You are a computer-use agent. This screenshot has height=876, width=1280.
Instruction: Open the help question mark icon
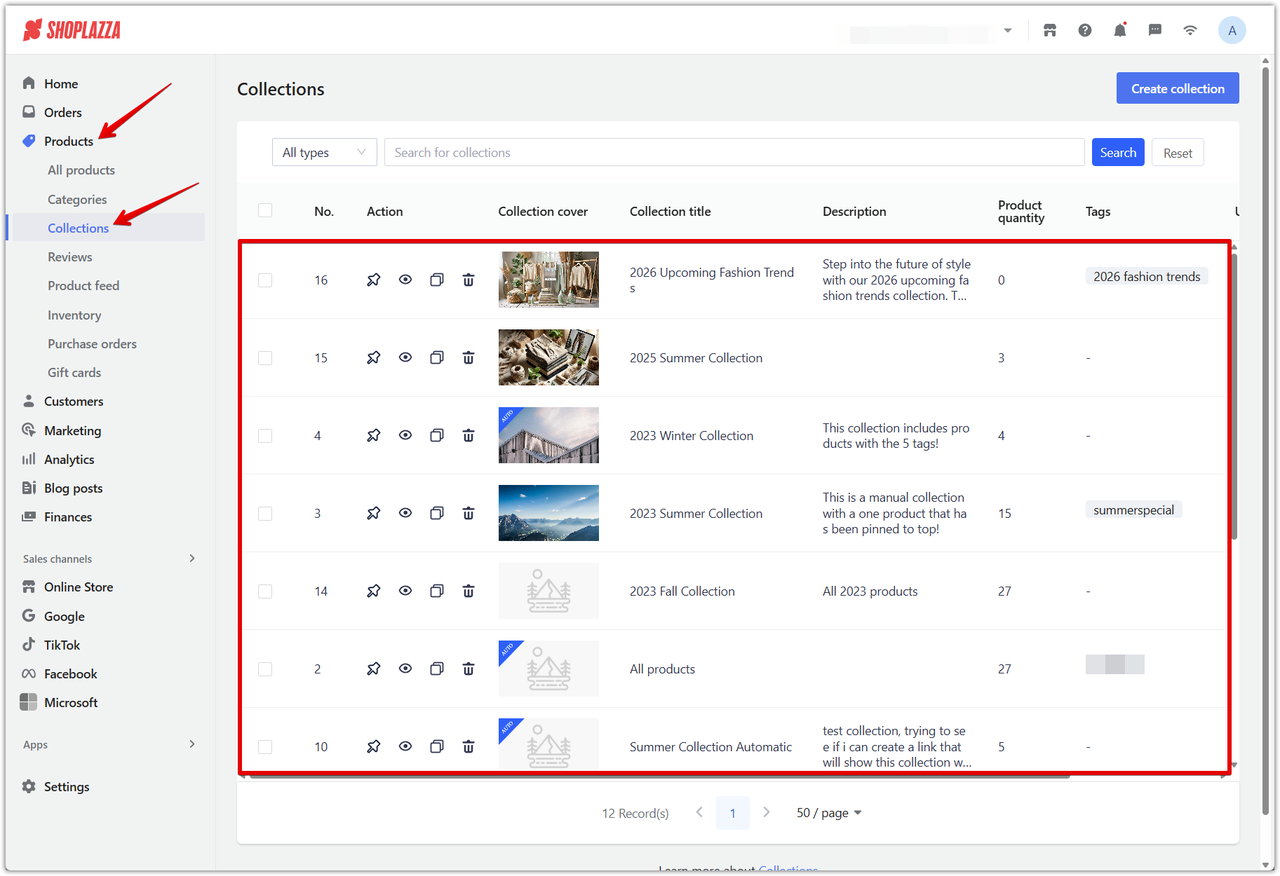coord(1085,30)
